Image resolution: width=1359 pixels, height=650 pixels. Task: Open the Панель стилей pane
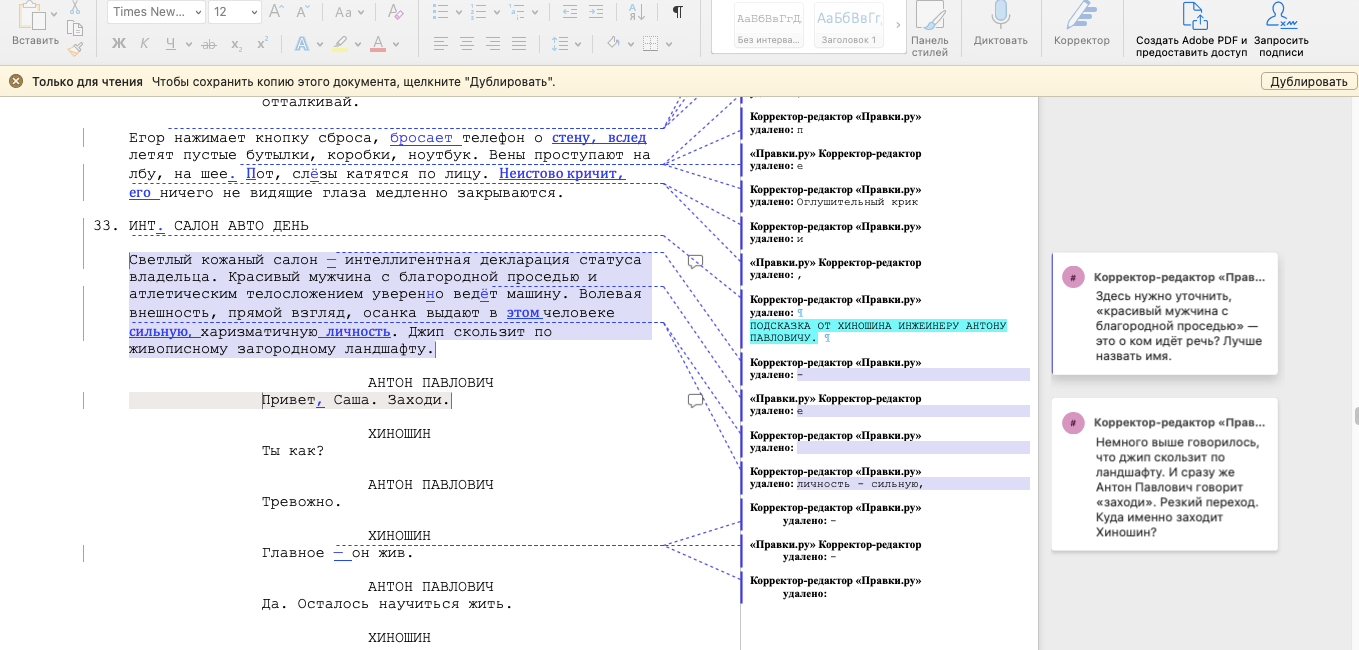pyautogui.click(x=930, y=28)
